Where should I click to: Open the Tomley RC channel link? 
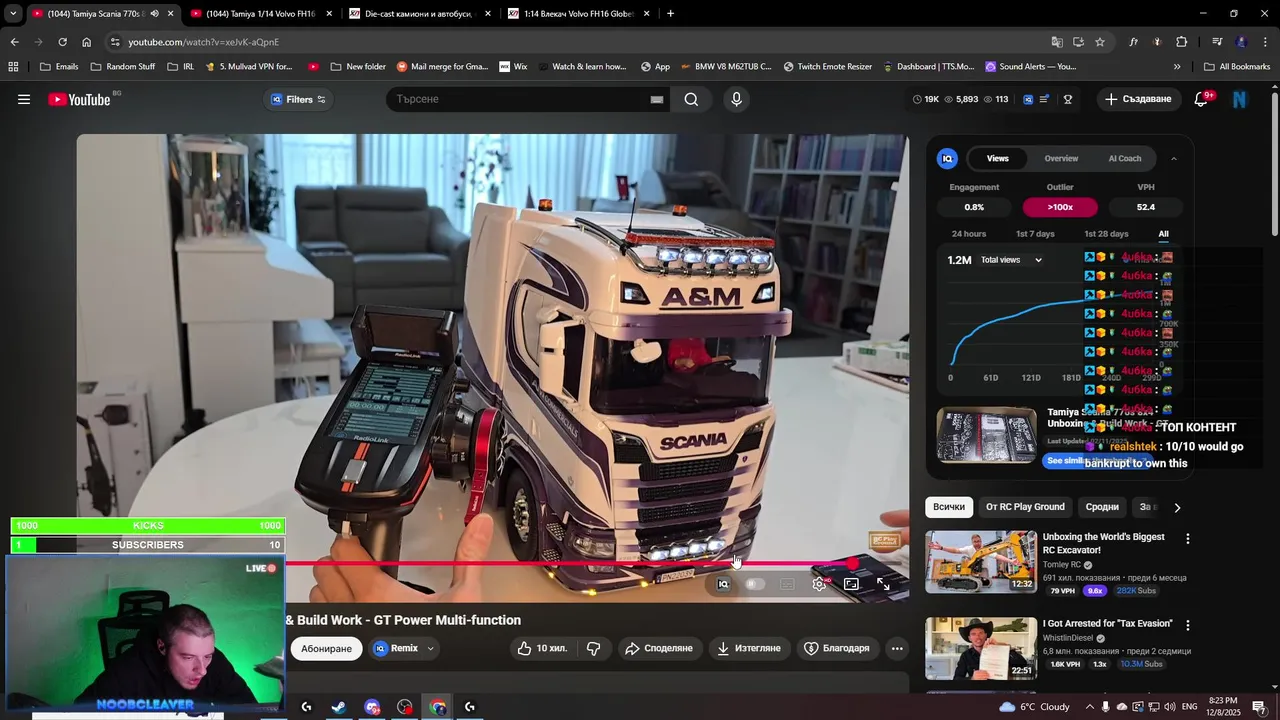(x=1062, y=565)
